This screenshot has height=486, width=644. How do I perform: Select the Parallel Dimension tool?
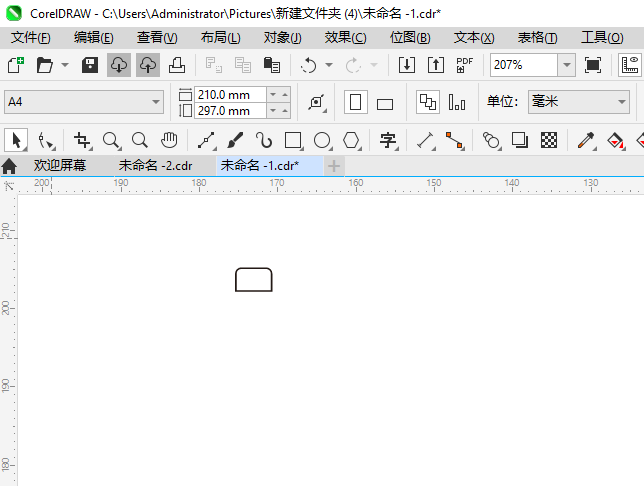(426, 141)
